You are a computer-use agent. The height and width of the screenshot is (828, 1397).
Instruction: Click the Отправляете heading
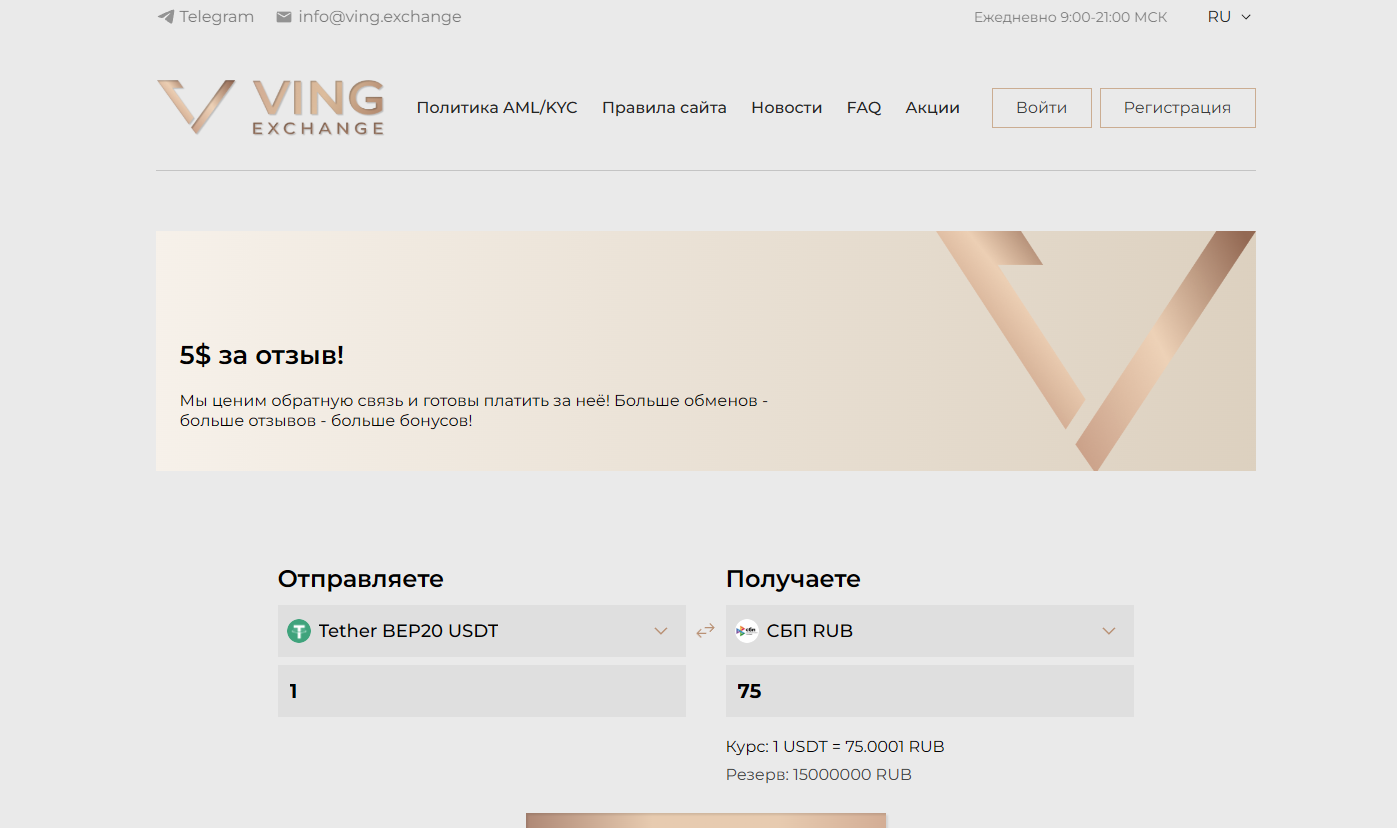point(361,579)
